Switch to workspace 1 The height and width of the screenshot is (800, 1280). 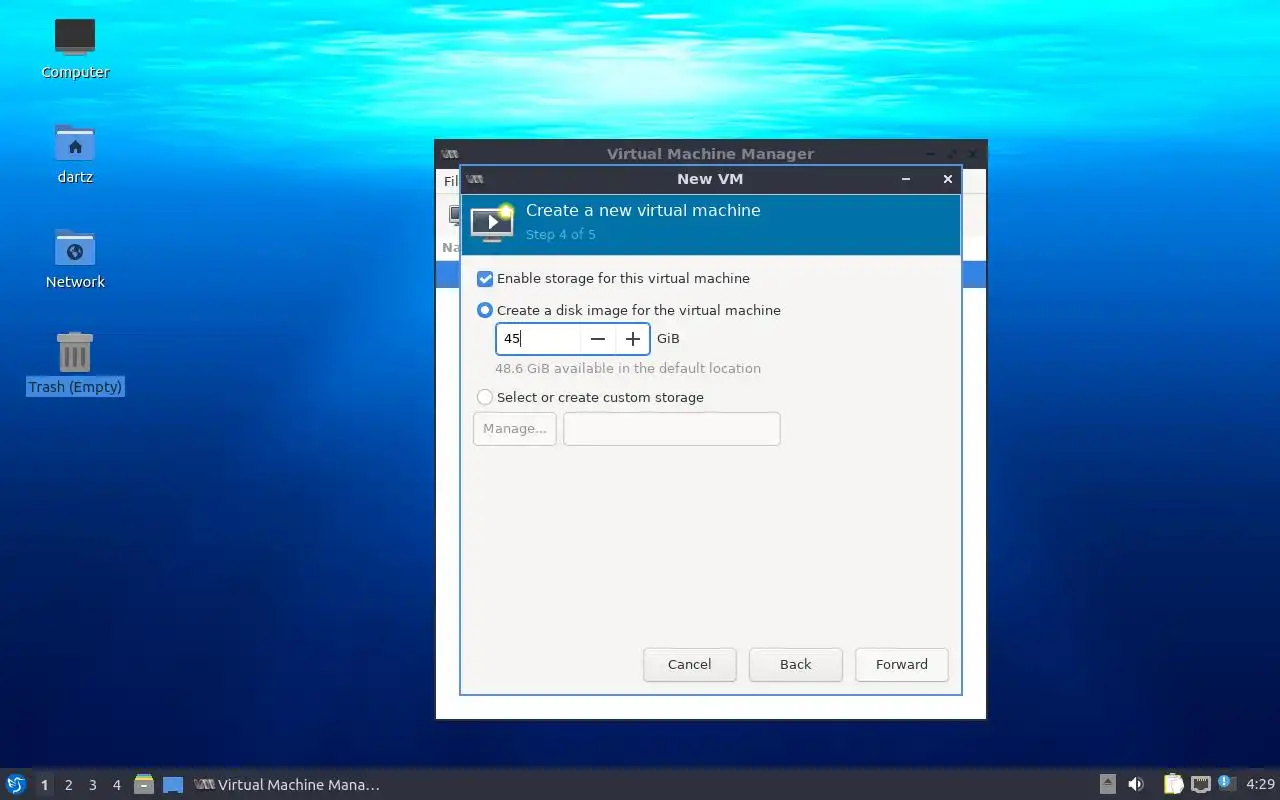pos(44,785)
